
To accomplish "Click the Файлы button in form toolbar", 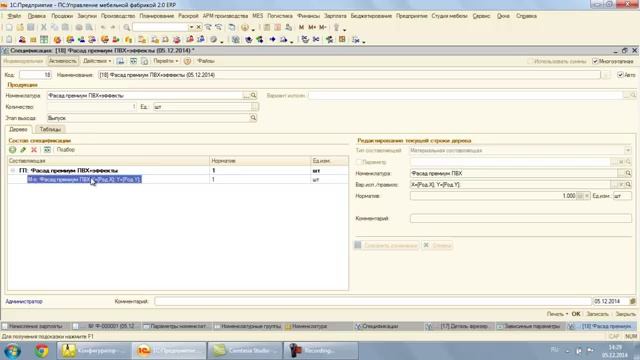I will tap(206, 61).
